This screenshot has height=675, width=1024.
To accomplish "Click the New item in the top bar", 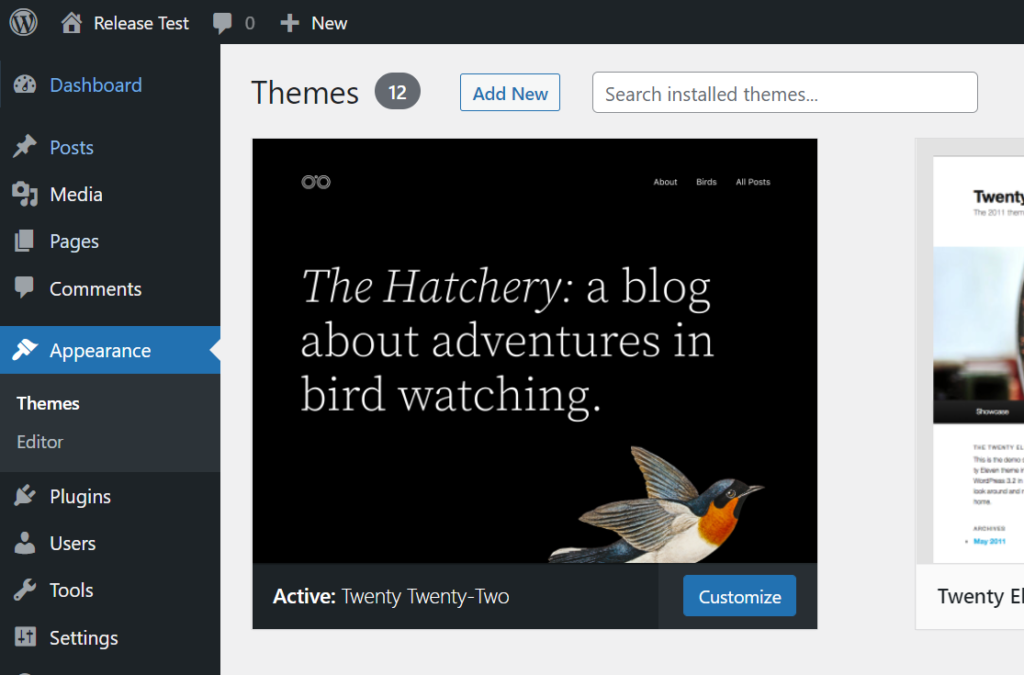I will pyautogui.click(x=313, y=22).
